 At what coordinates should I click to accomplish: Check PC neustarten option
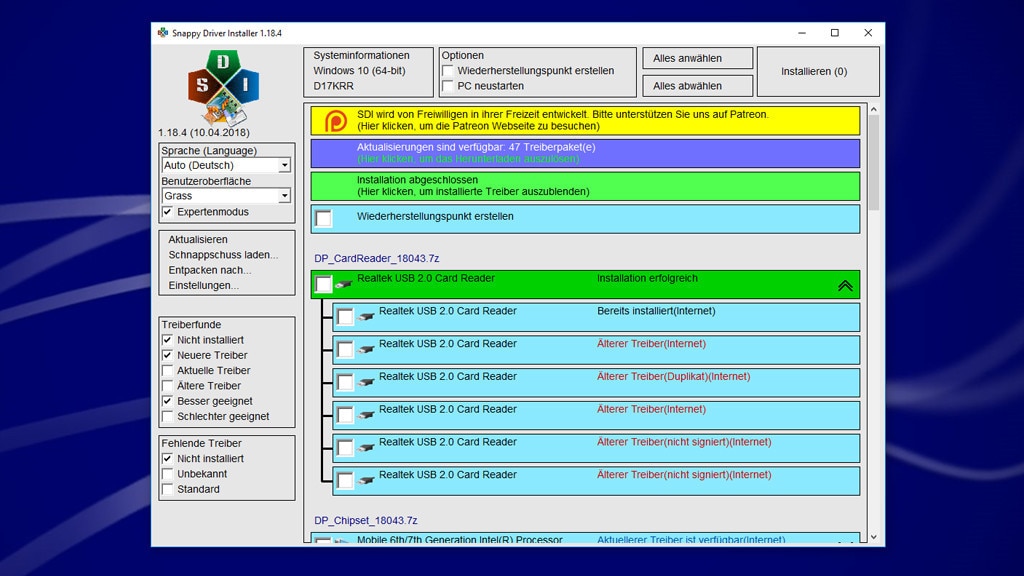coord(447,86)
